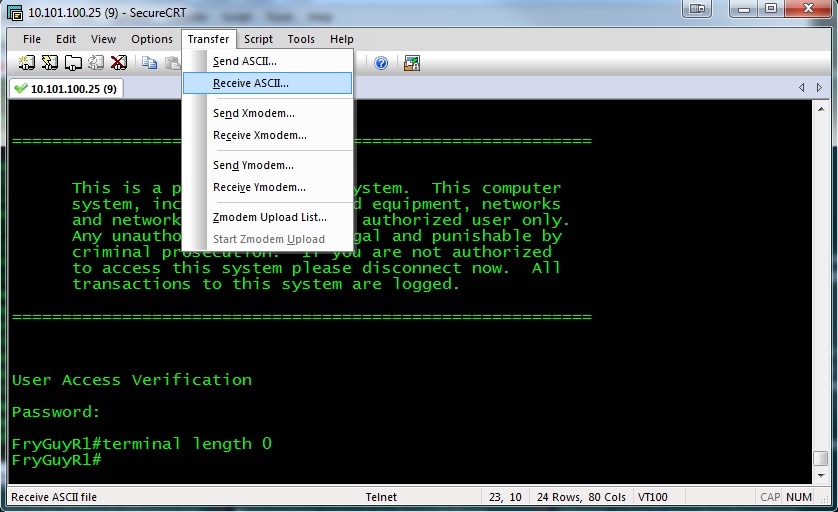Click the Disconnect red X icon
Screen dimensions: 838x512
pyautogui.click(x=119, y=63)
